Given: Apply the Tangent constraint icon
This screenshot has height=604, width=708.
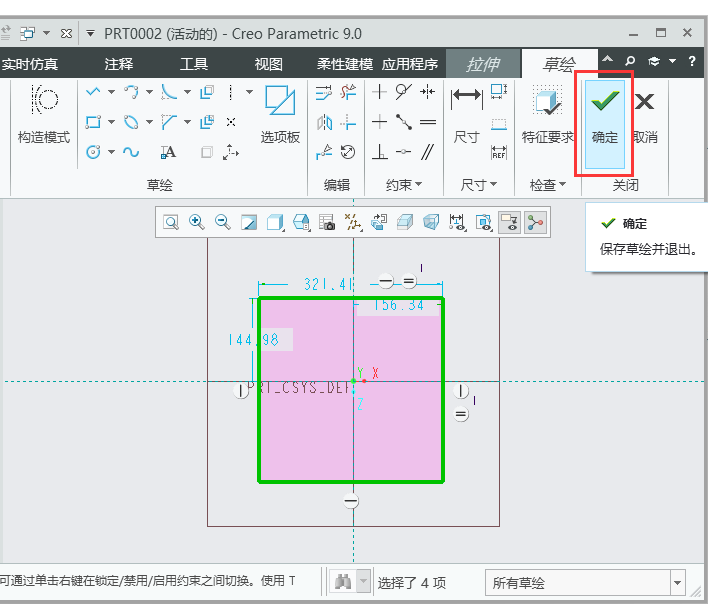Looking at the screenshot, I should pos(403,92).
